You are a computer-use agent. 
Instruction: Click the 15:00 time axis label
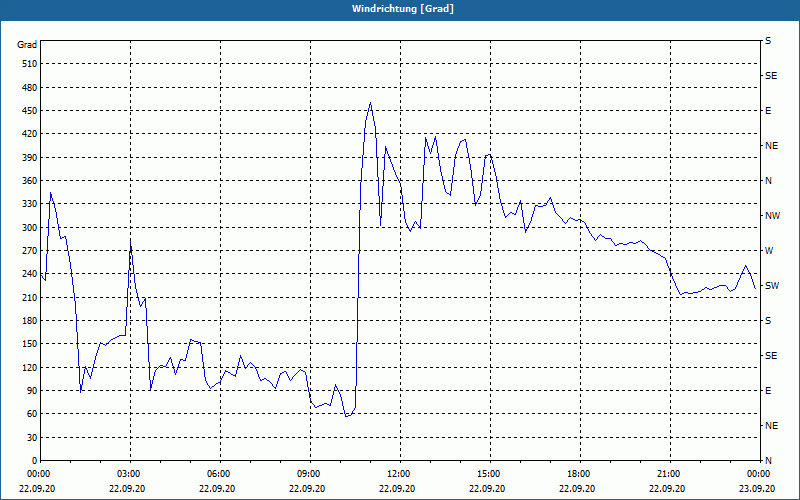point(487,474)
